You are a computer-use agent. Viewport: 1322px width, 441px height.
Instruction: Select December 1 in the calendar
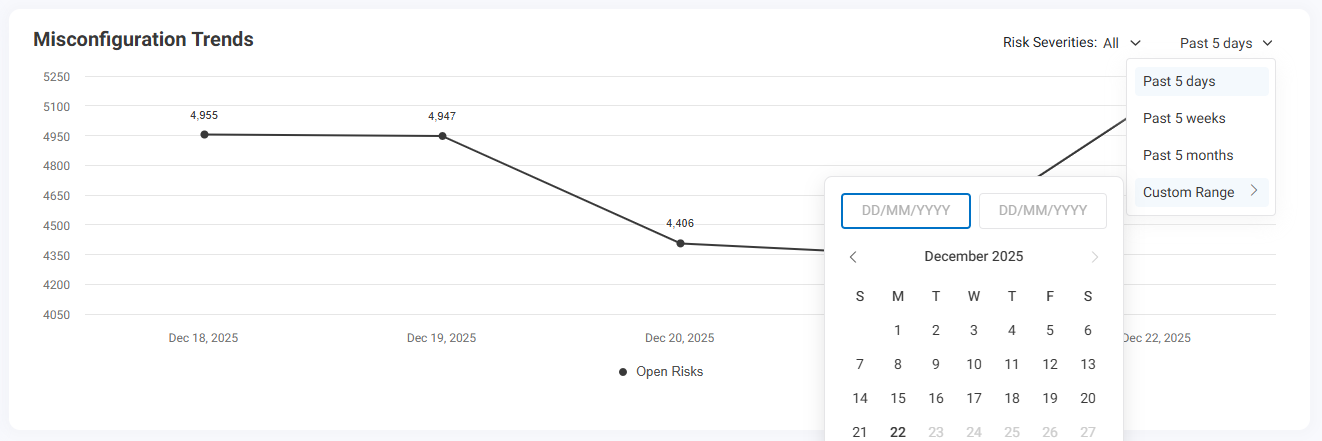pos(898,330)
